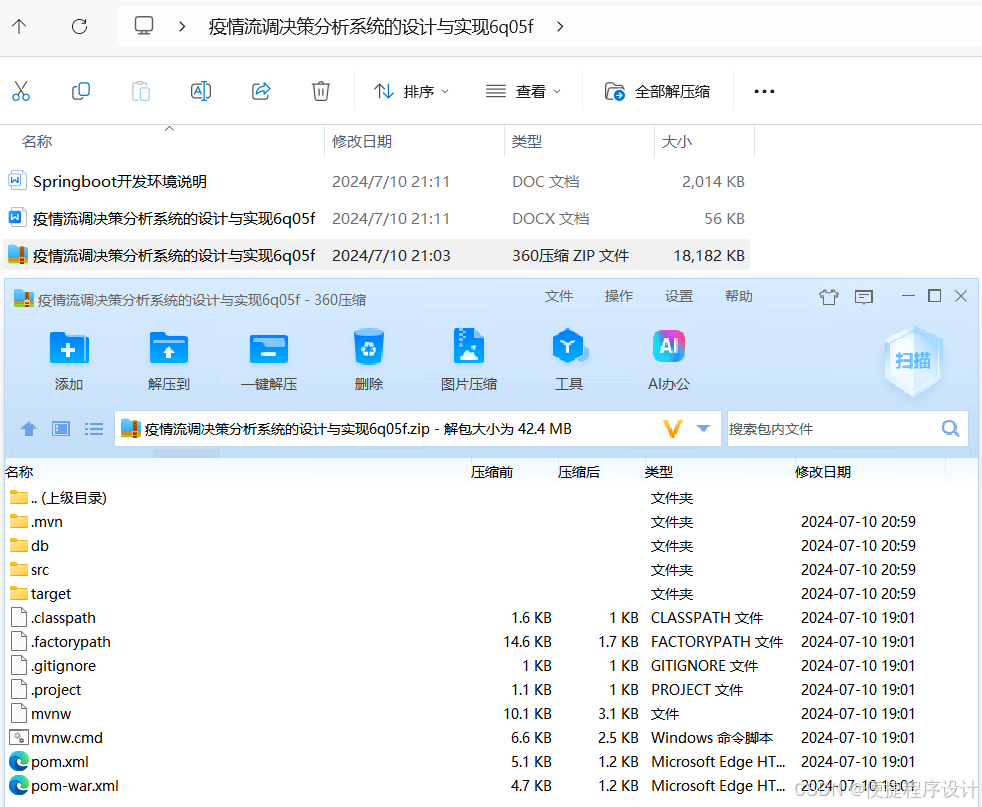Open the 操作 menu in 360压缩
The image size is (982, 807).
click(x=619, y=296)
